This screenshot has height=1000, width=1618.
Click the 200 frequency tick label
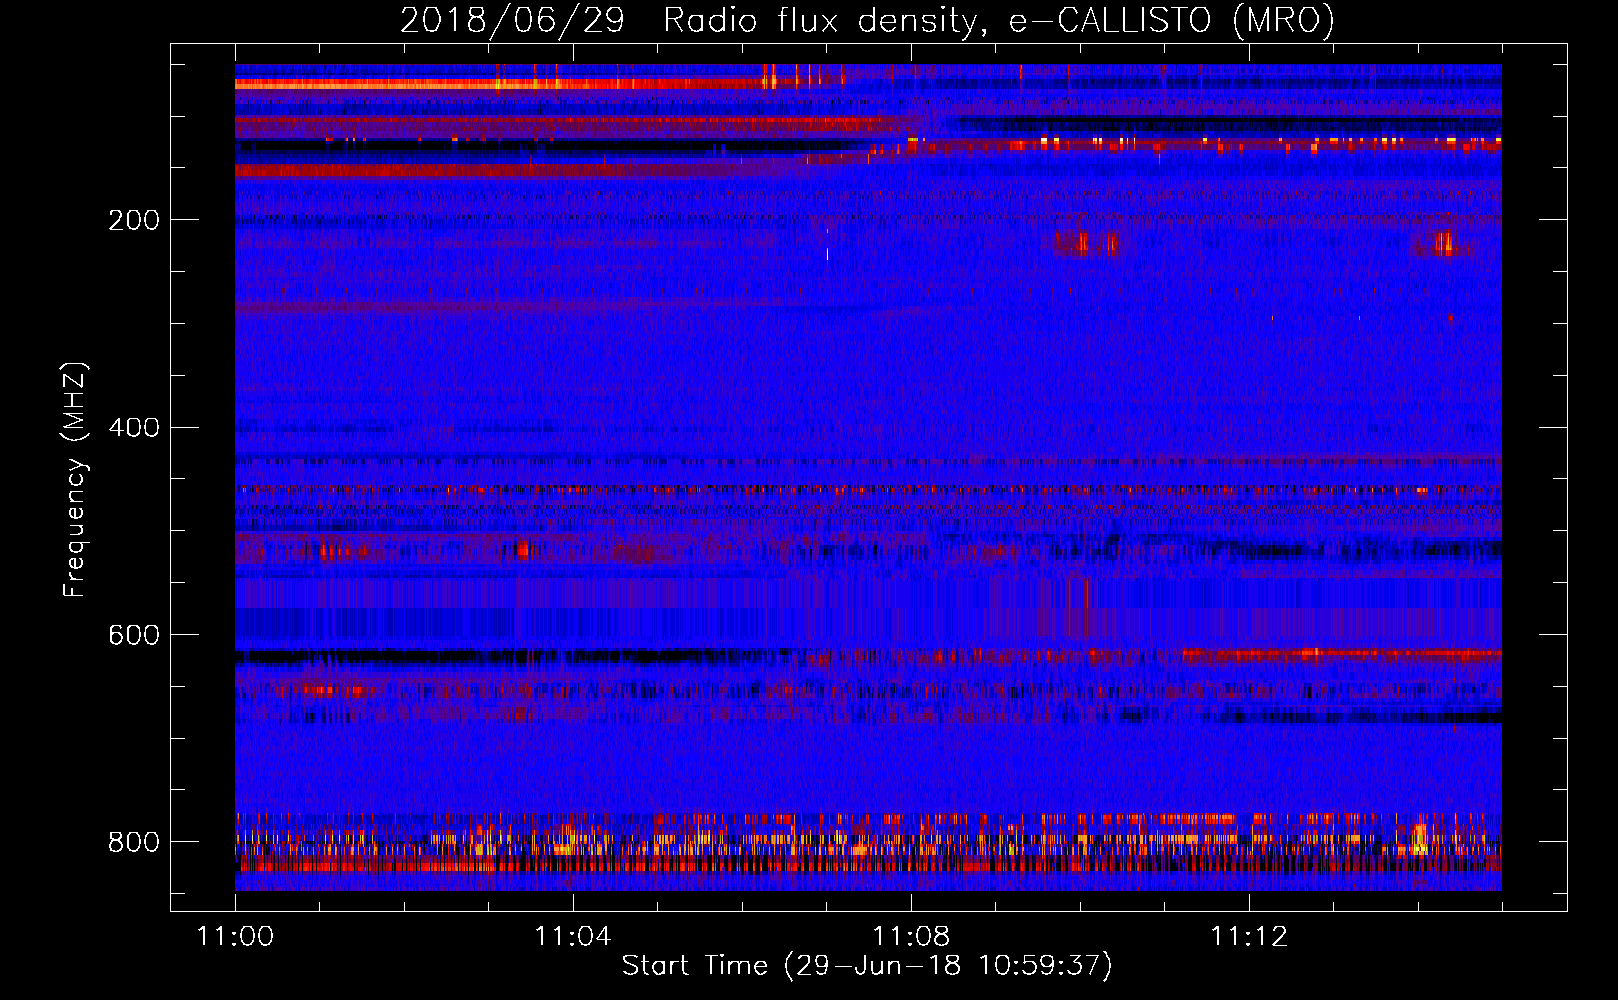(134, 220)
